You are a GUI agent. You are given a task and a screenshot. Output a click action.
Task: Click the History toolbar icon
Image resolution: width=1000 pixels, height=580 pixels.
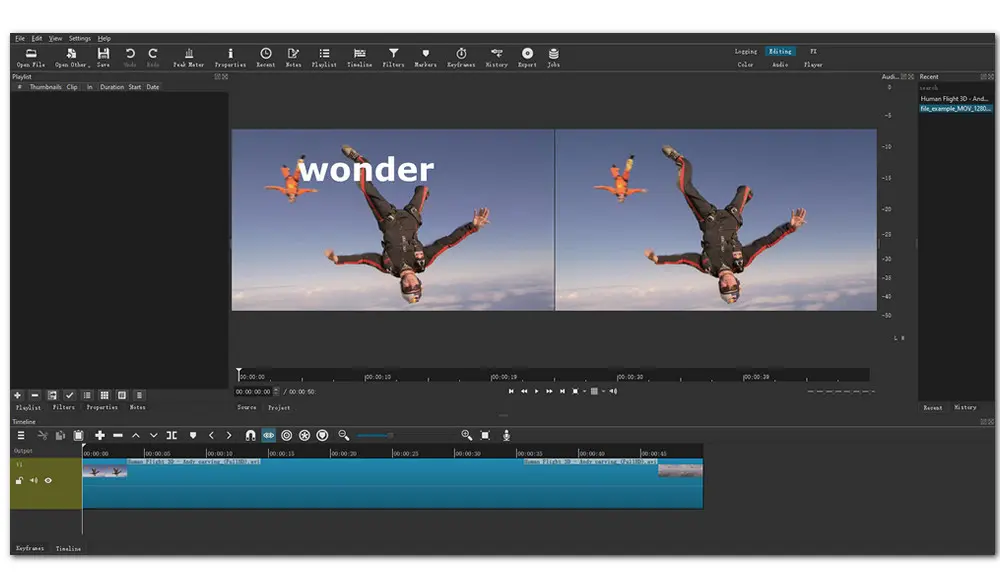tap(497, 57)
